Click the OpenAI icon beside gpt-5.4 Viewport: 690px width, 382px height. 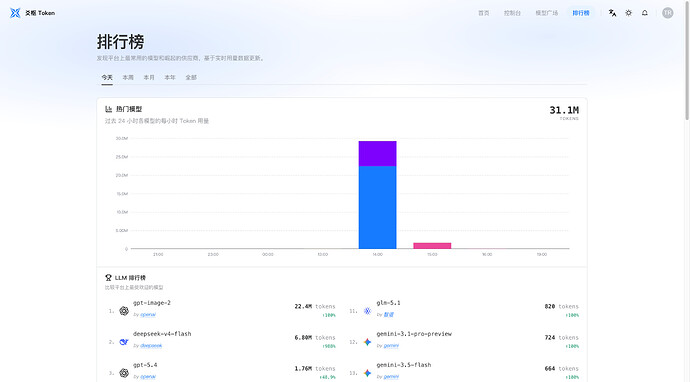[124, 373]
